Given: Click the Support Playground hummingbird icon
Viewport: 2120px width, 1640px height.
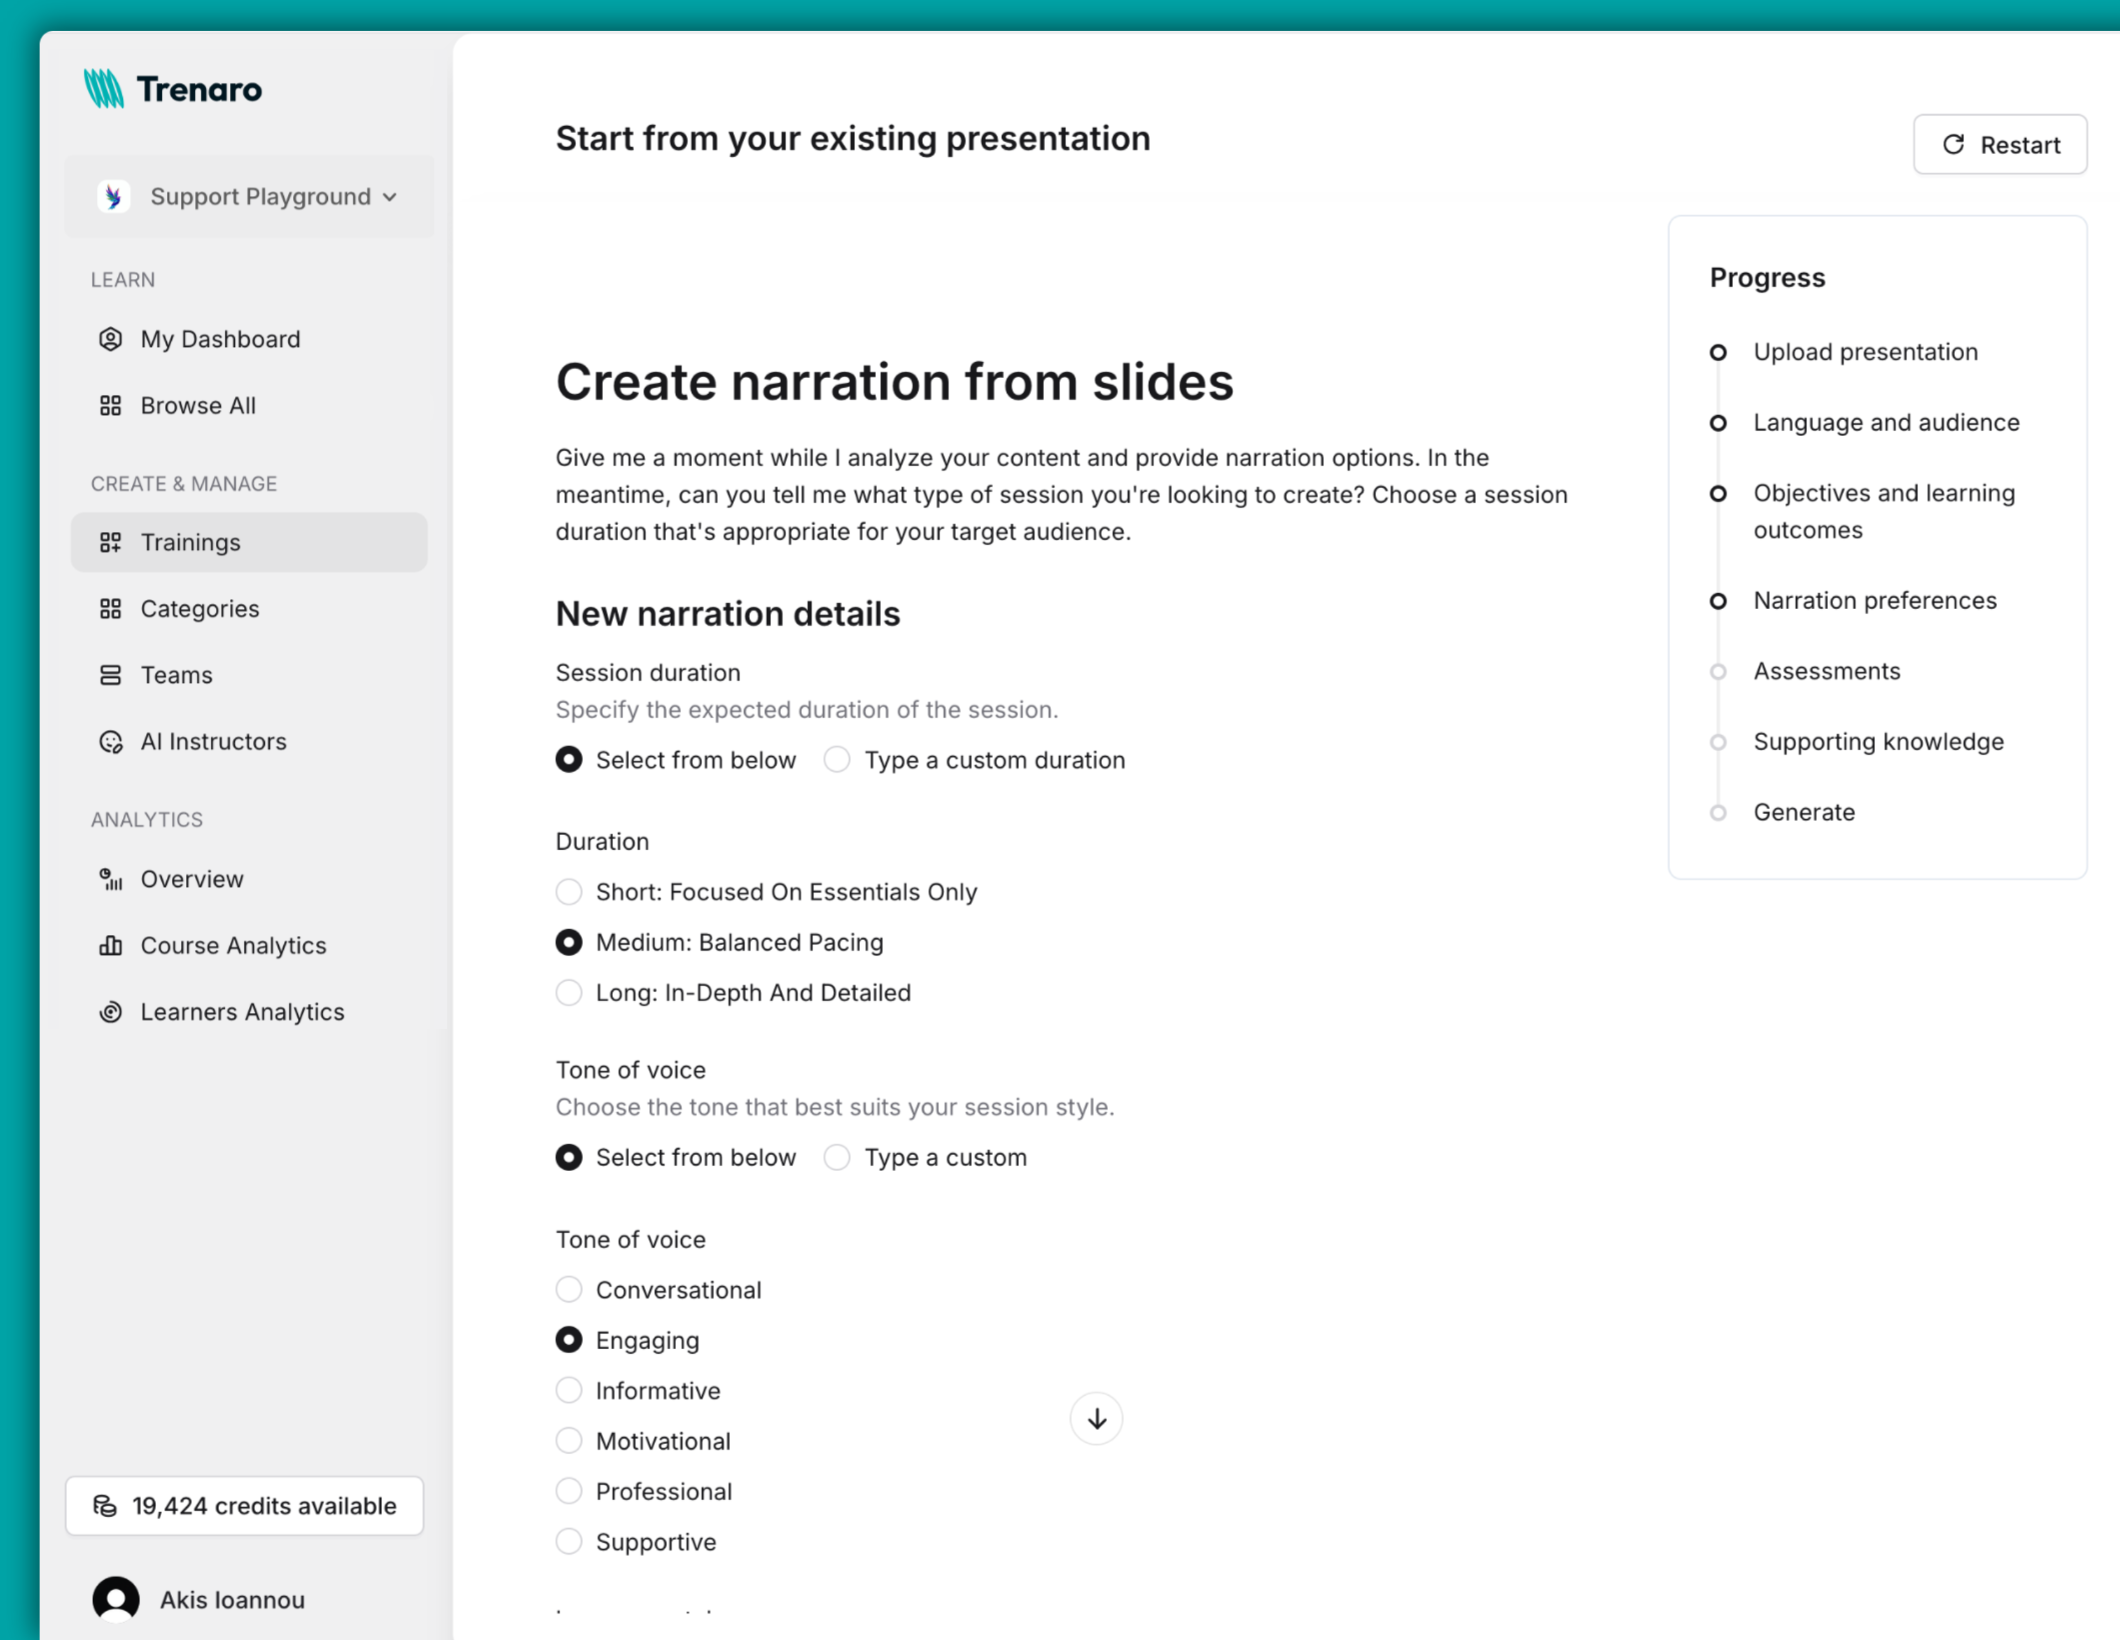Looking at the screenshot, I should [113, 196].
